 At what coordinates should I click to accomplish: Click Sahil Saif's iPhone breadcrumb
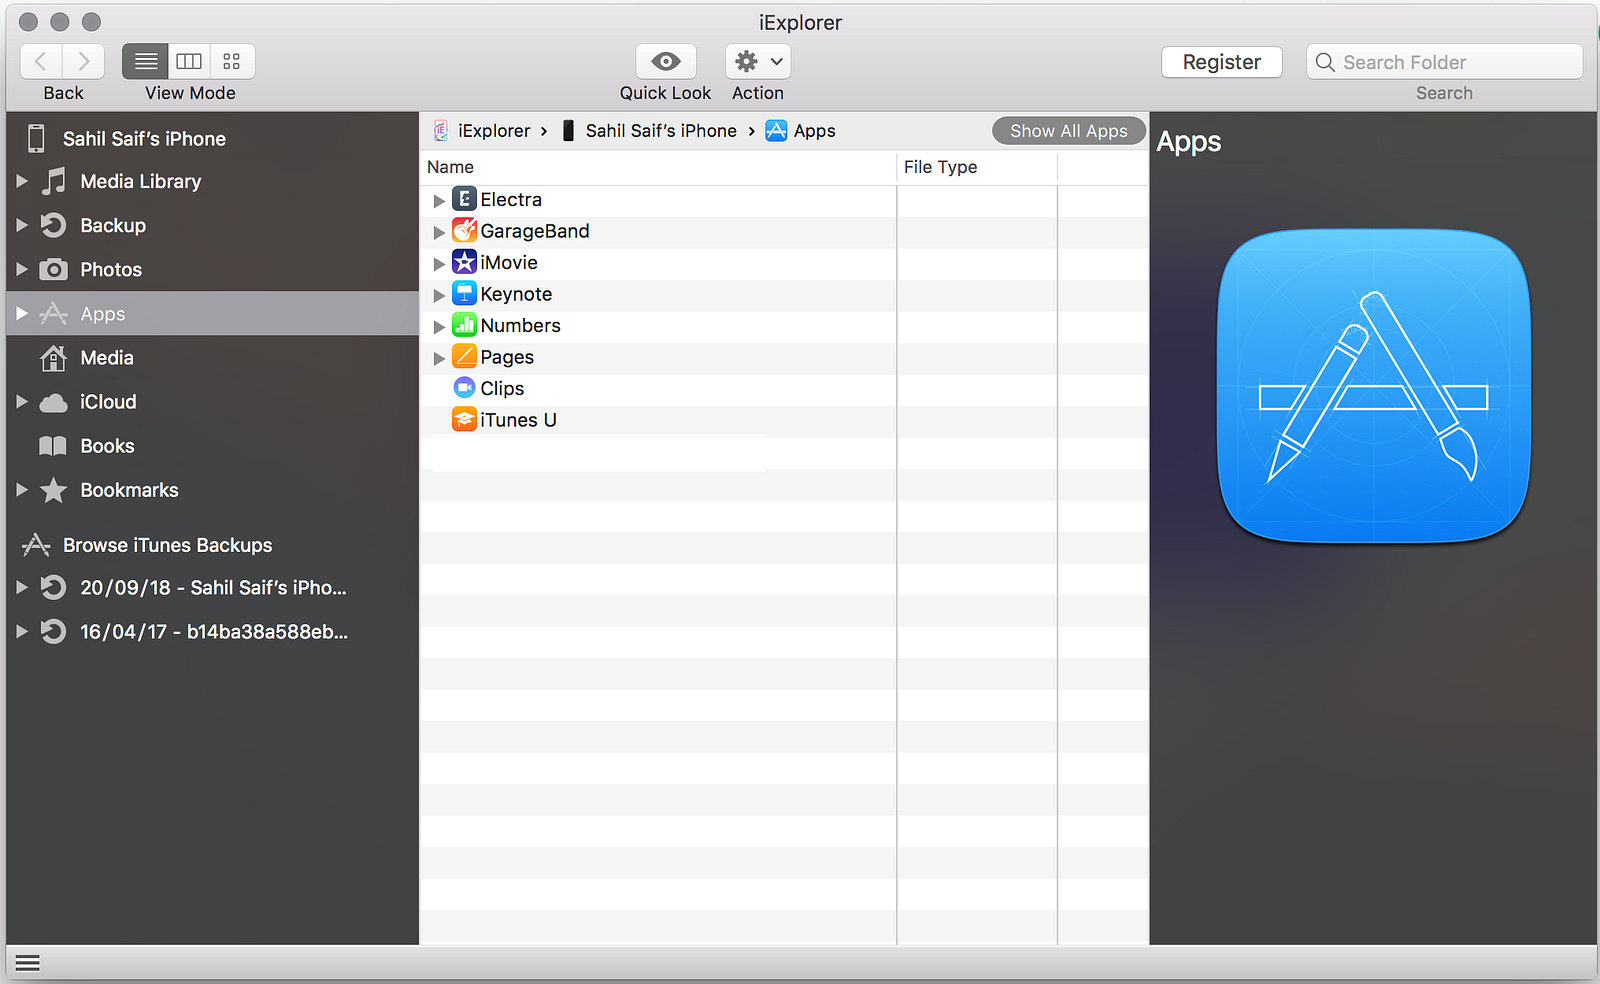click(x=661, y=131)
